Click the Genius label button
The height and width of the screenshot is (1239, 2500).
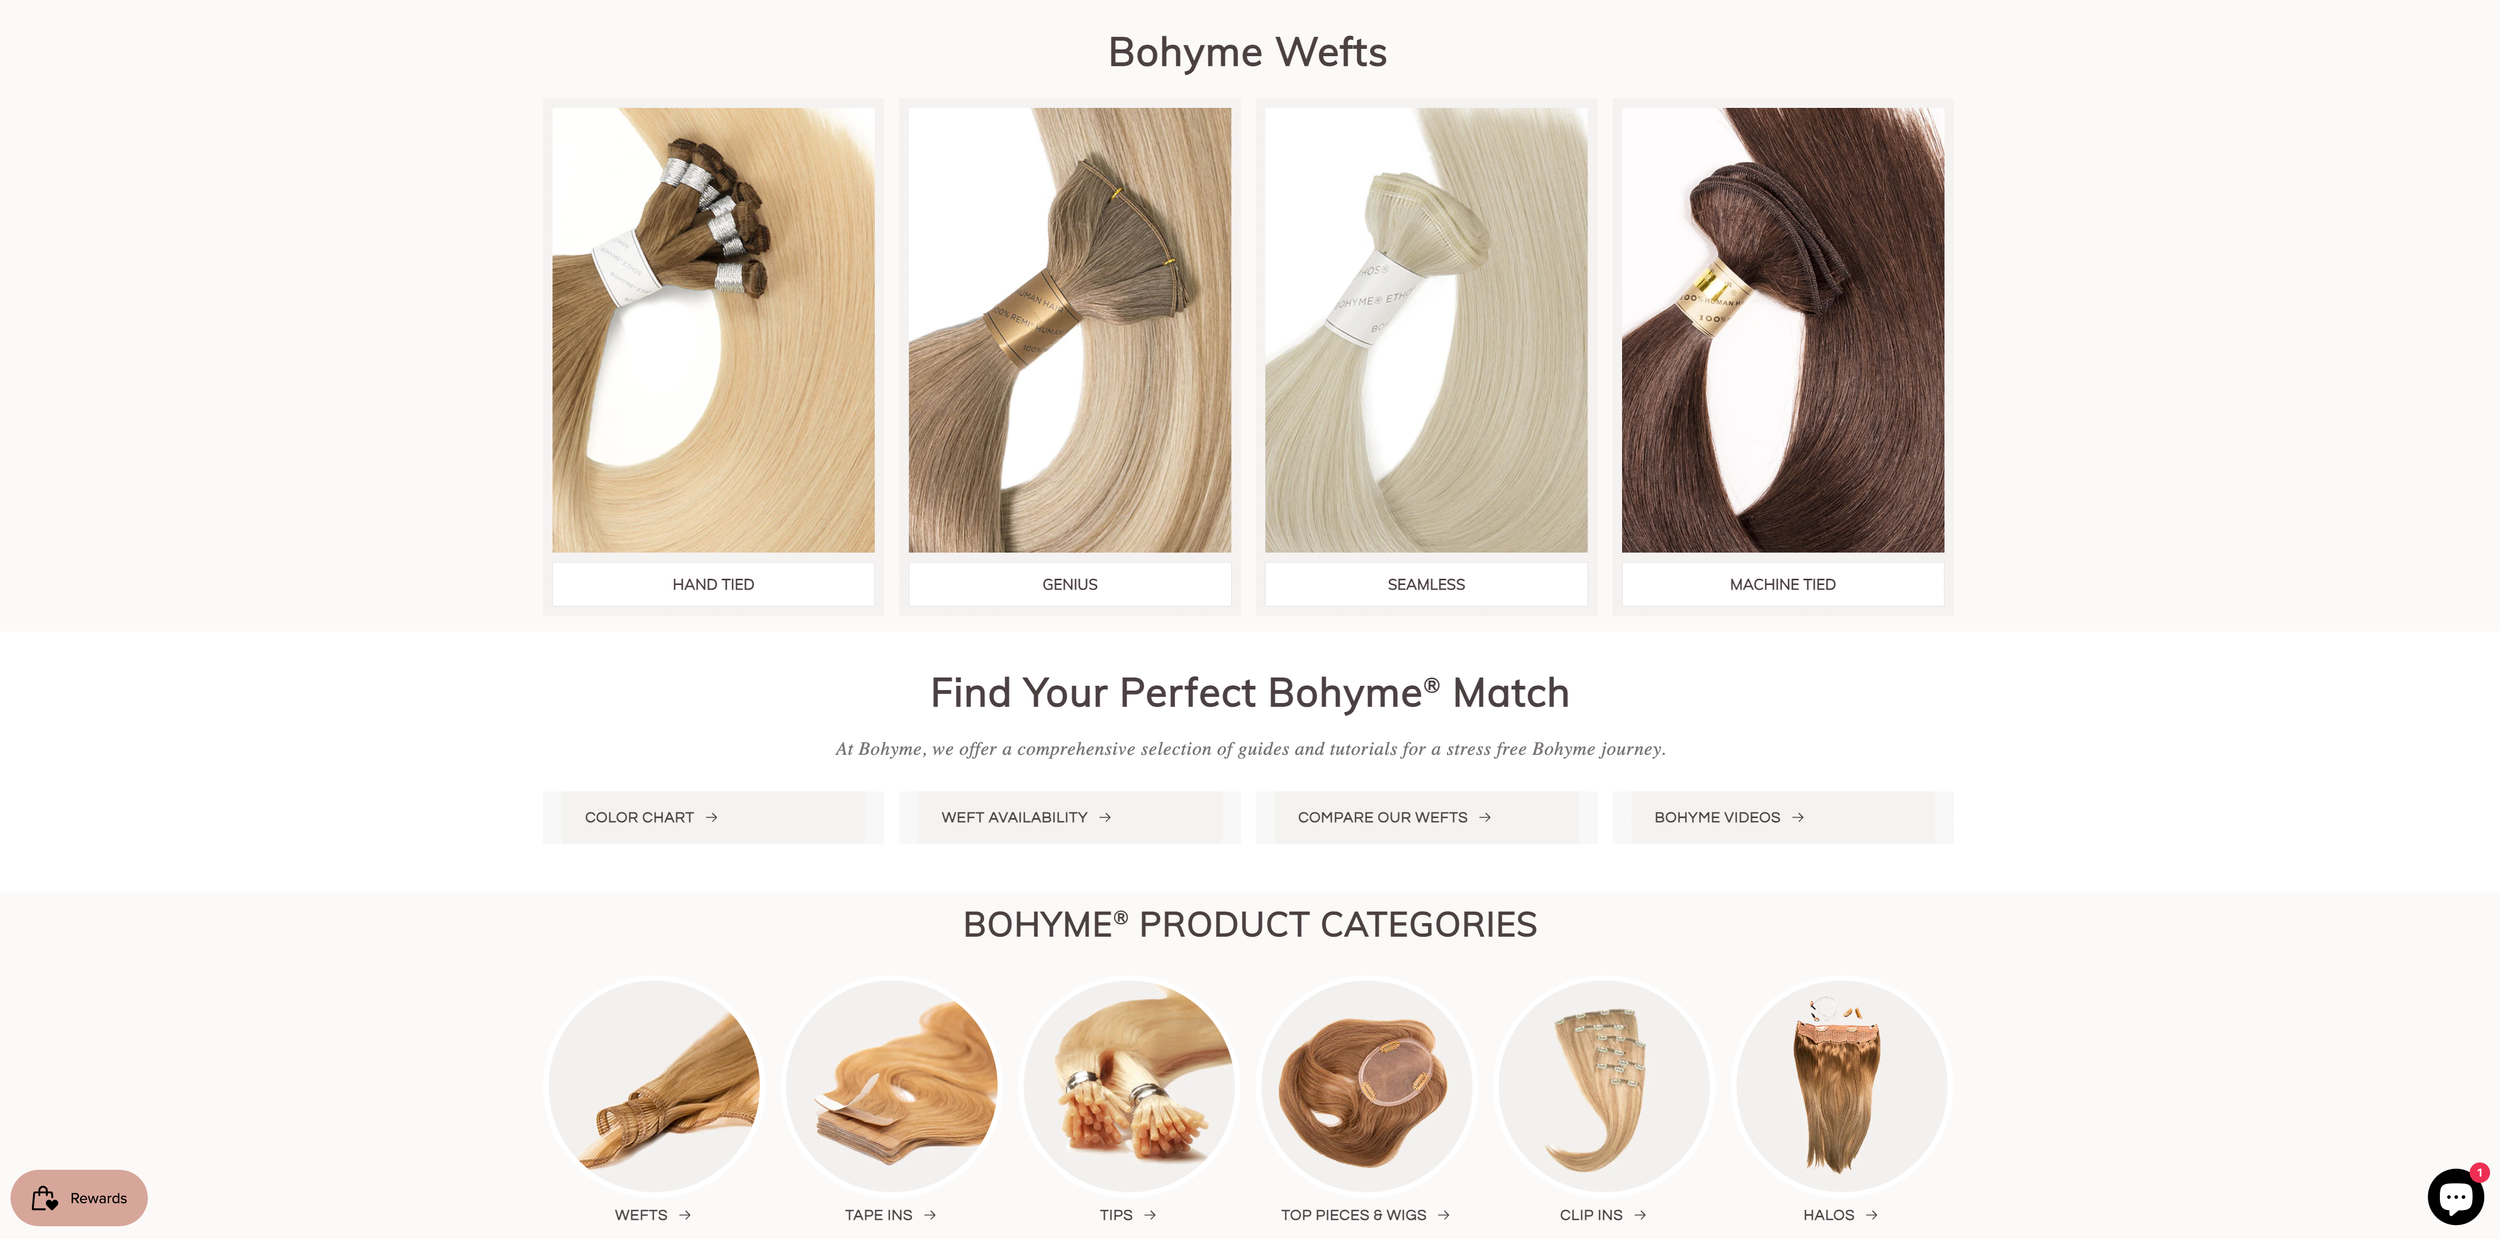point(1070,584)
